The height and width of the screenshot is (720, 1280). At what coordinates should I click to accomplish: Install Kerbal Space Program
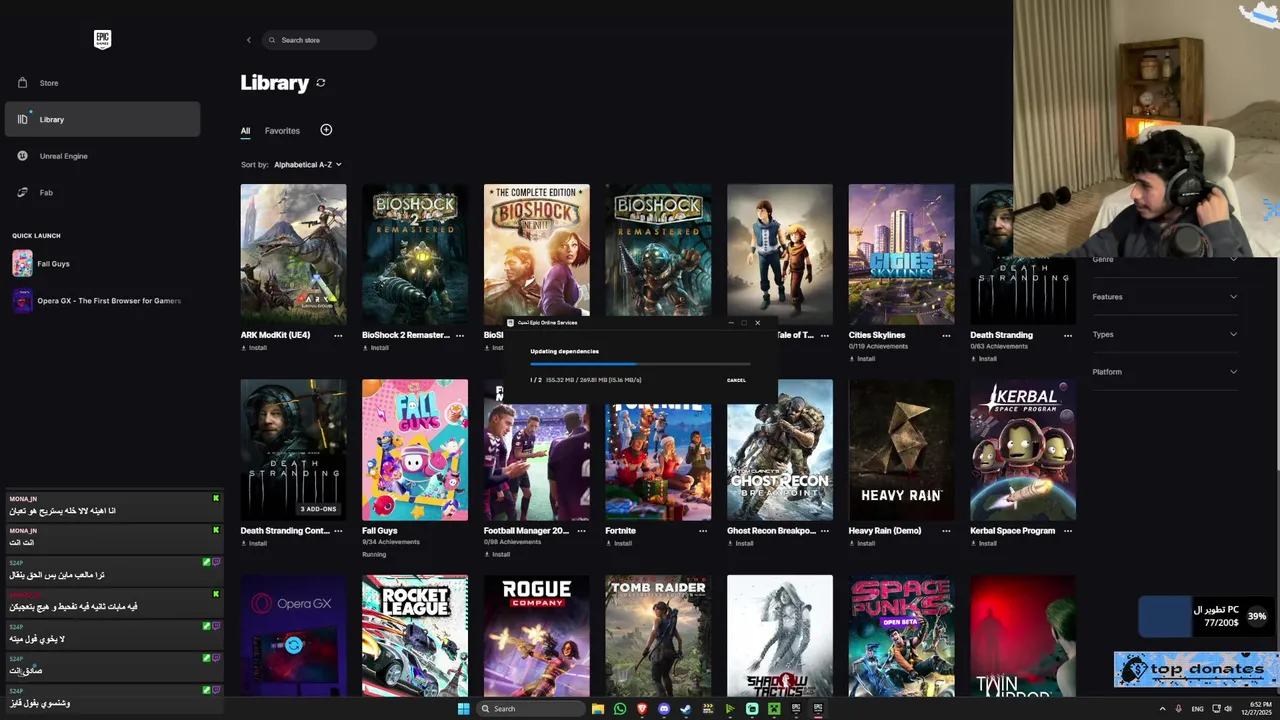(984, 543)
